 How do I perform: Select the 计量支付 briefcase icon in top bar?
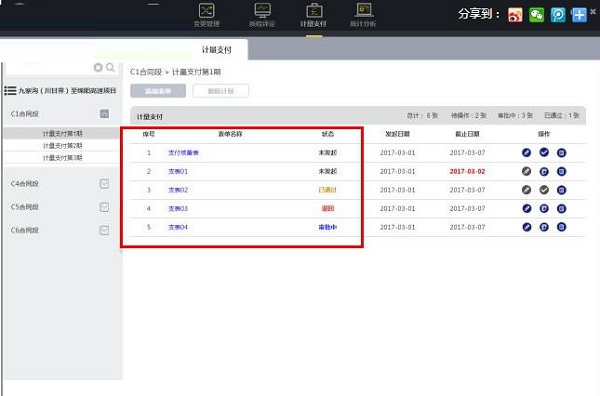(x=314, y=11)
